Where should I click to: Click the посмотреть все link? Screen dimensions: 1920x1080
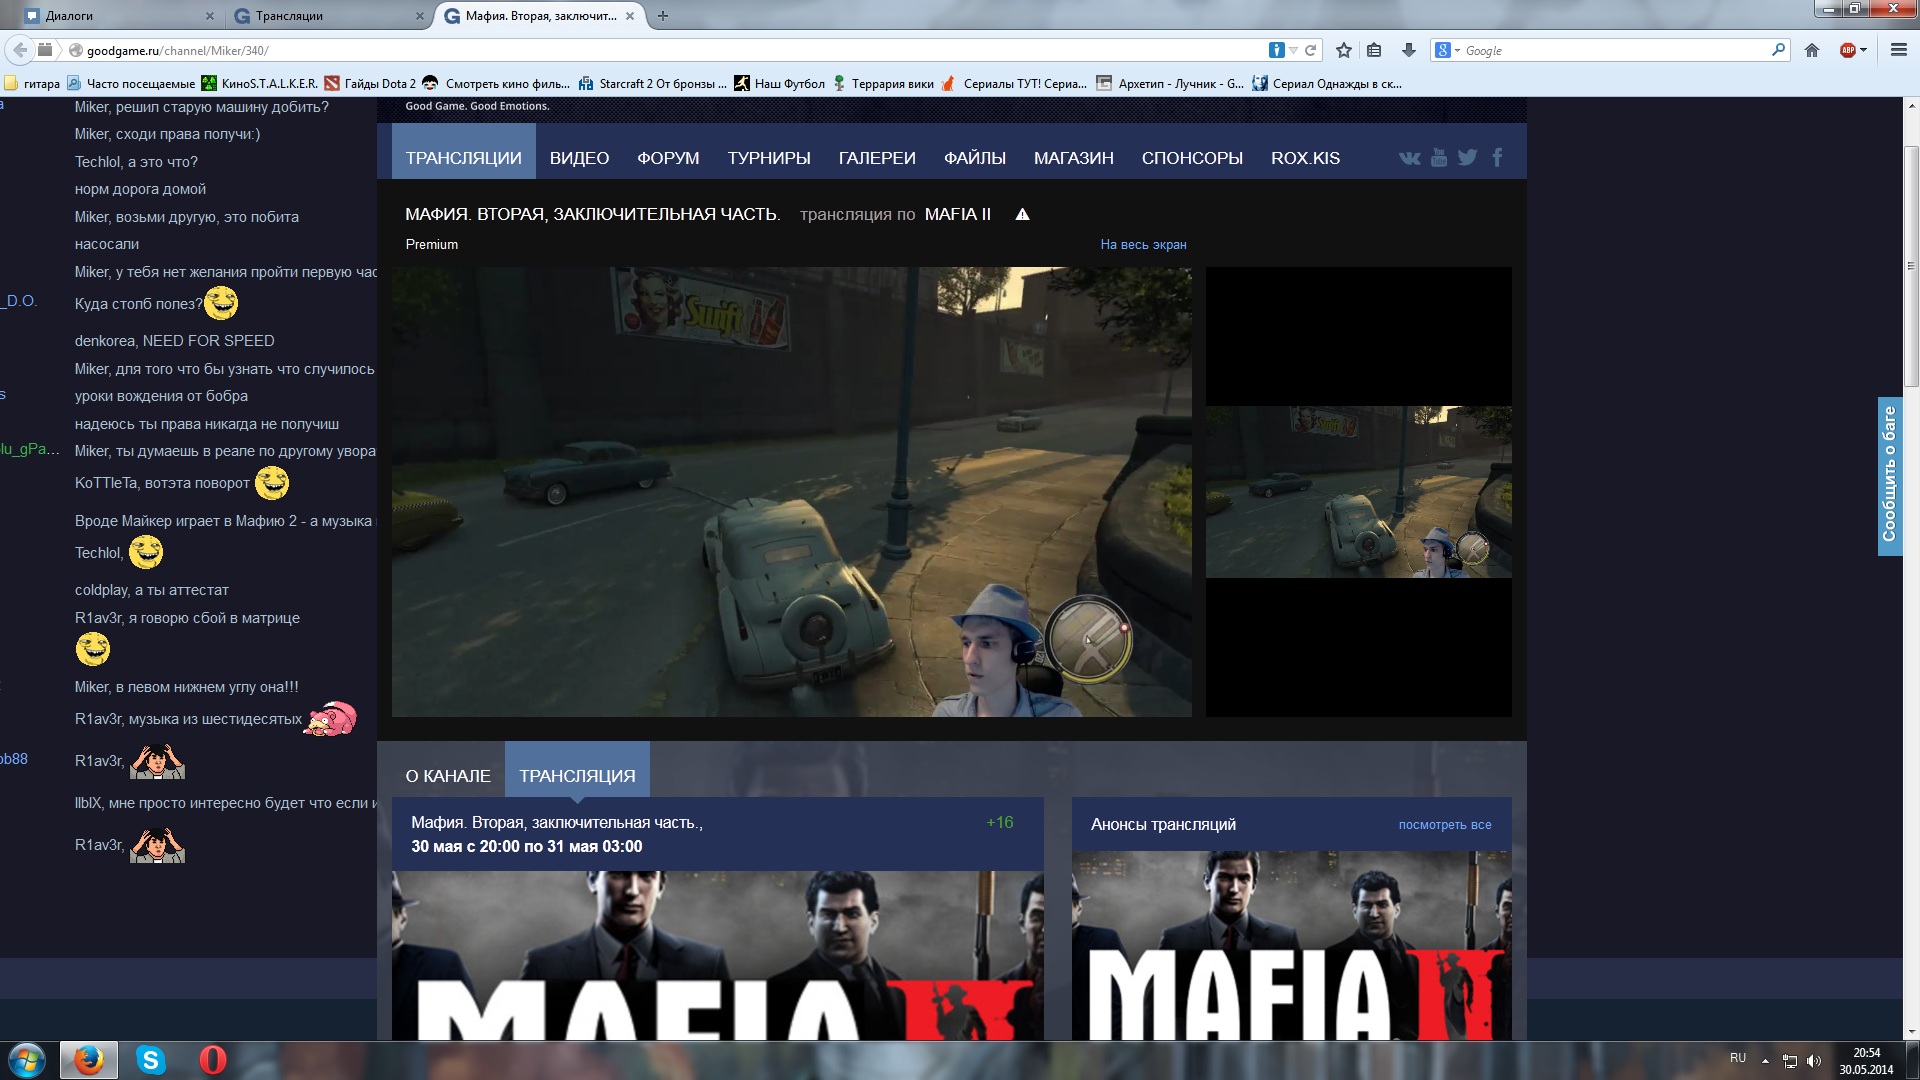[x=1444, y=825]
